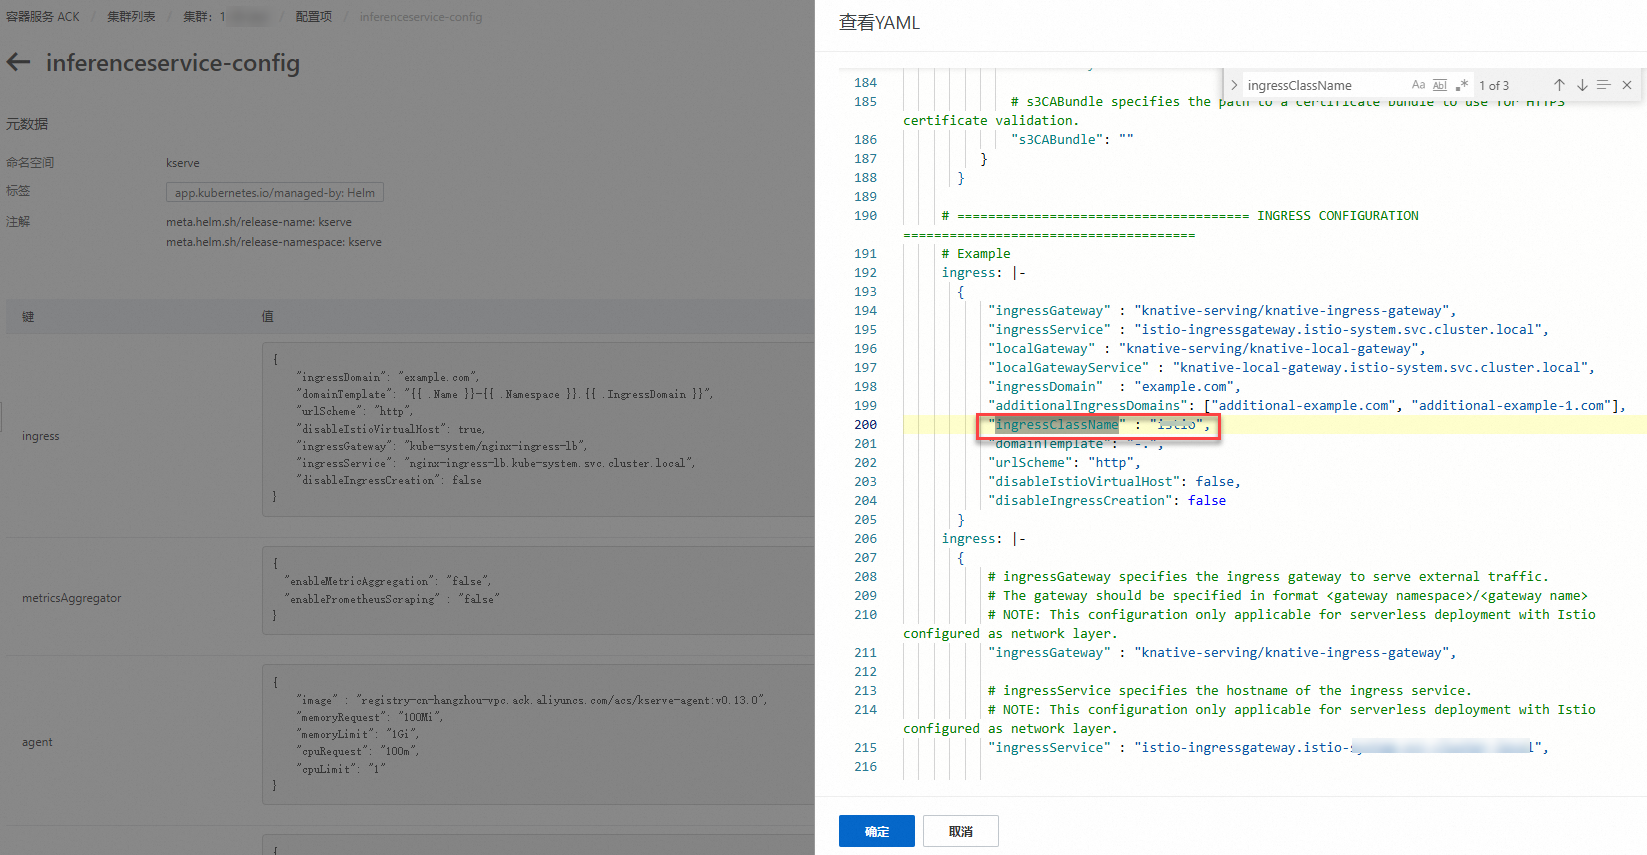The height and width of the screenshot is (855, 1647).
Task: Click in the ingressClassName search field
Action: [x=1320, y=85]
